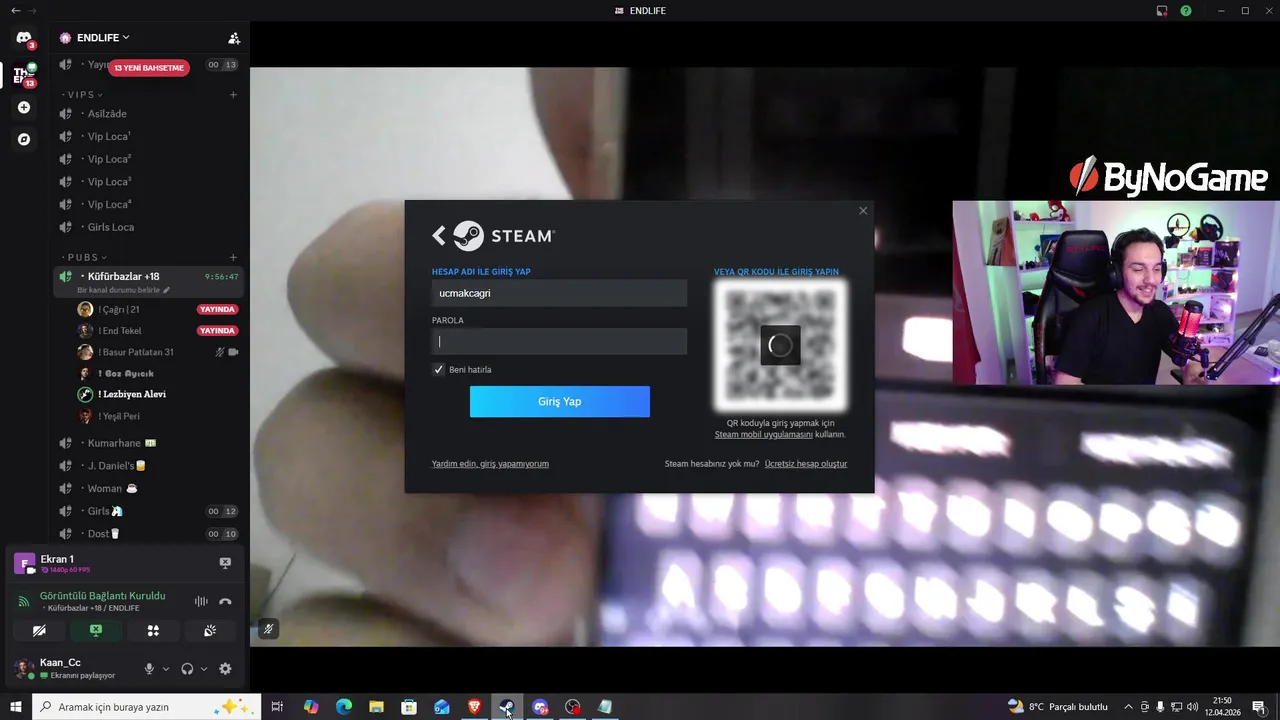Open Brave browser from the taskbar

(474, 707)
